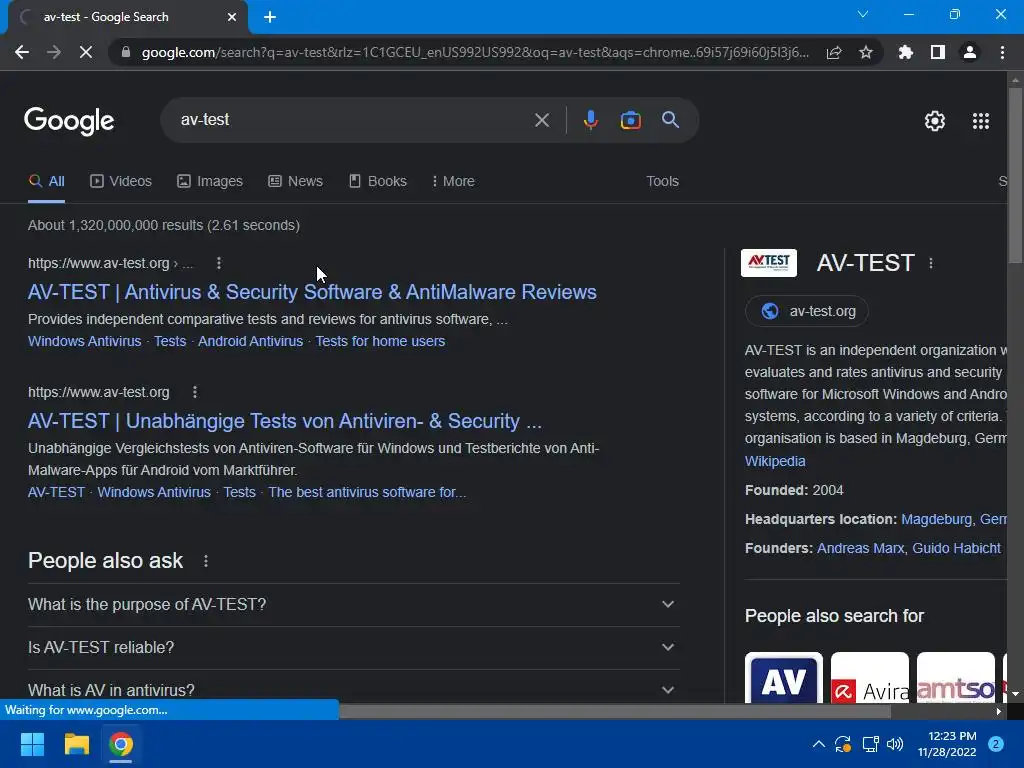Open amtso thumbnail in People also search
The width and height of the screenshot is (1024, 768).
pyautogui.click(x=955, y=677)
